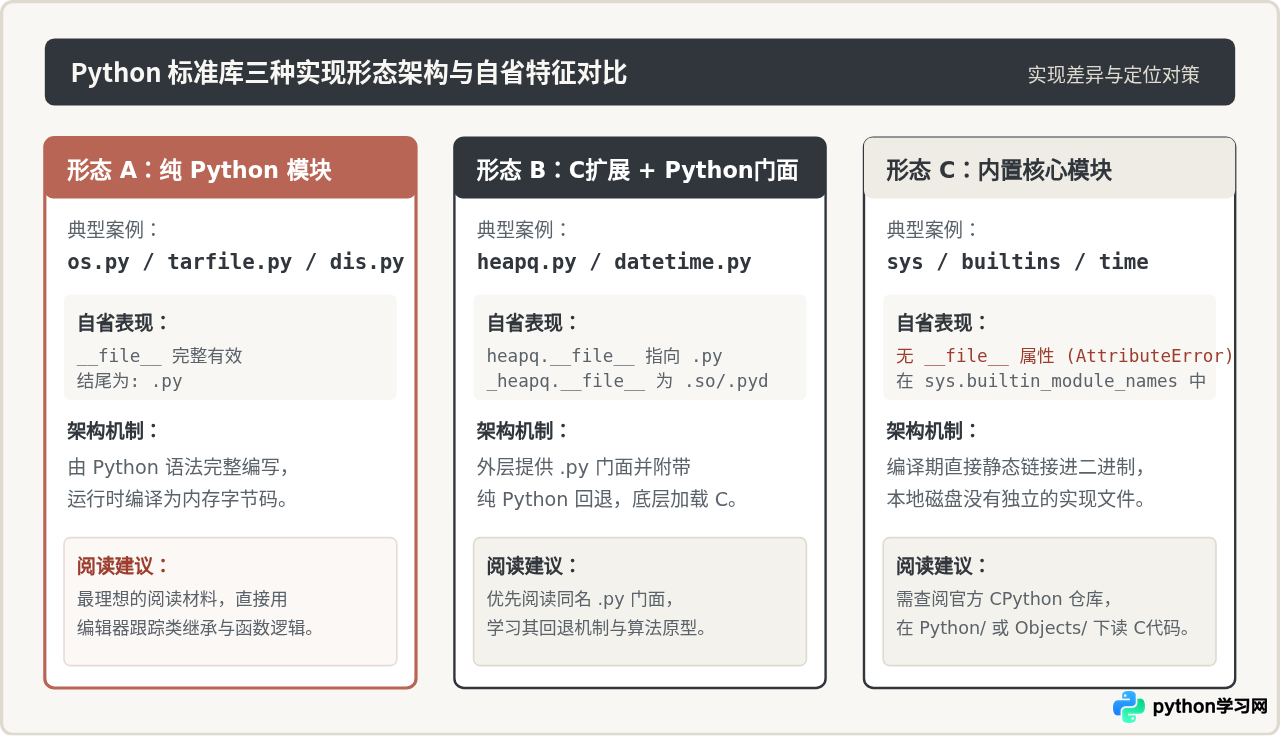Click the line "需查阅官方 CPython 仓库，"
The width and height of the screenshot is (1280, 736).
pos(1004,599)
